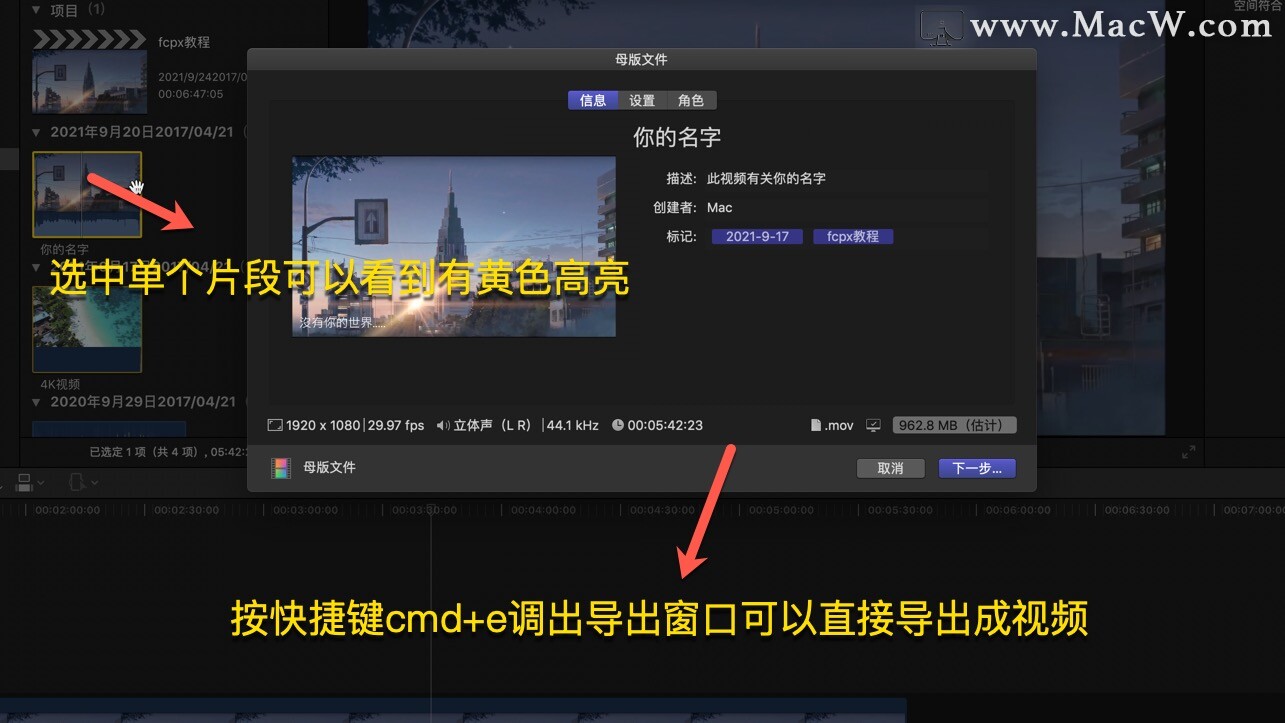Image resolution: width=1285 pixels, height=723 pixels.
Task: Click 下一步… to continue the export
Action: click(x=977, y=468)
